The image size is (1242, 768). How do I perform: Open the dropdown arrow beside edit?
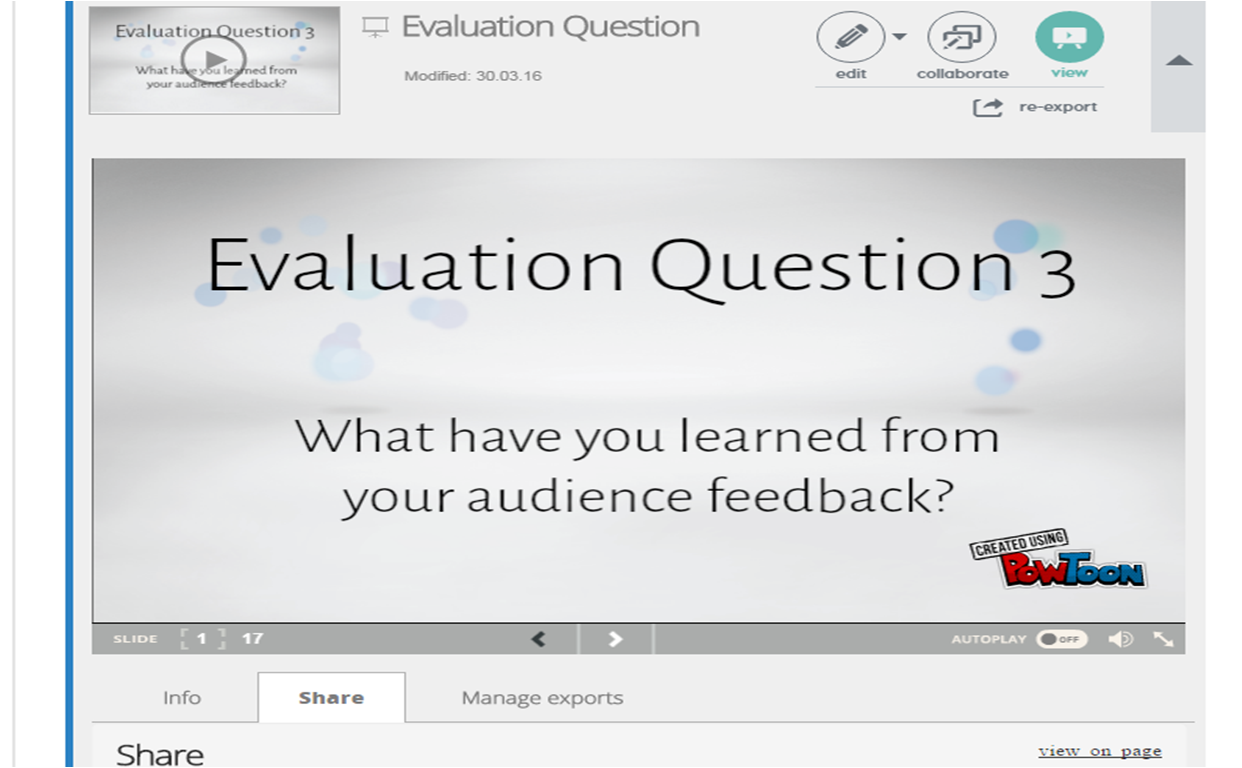[899, 38]
